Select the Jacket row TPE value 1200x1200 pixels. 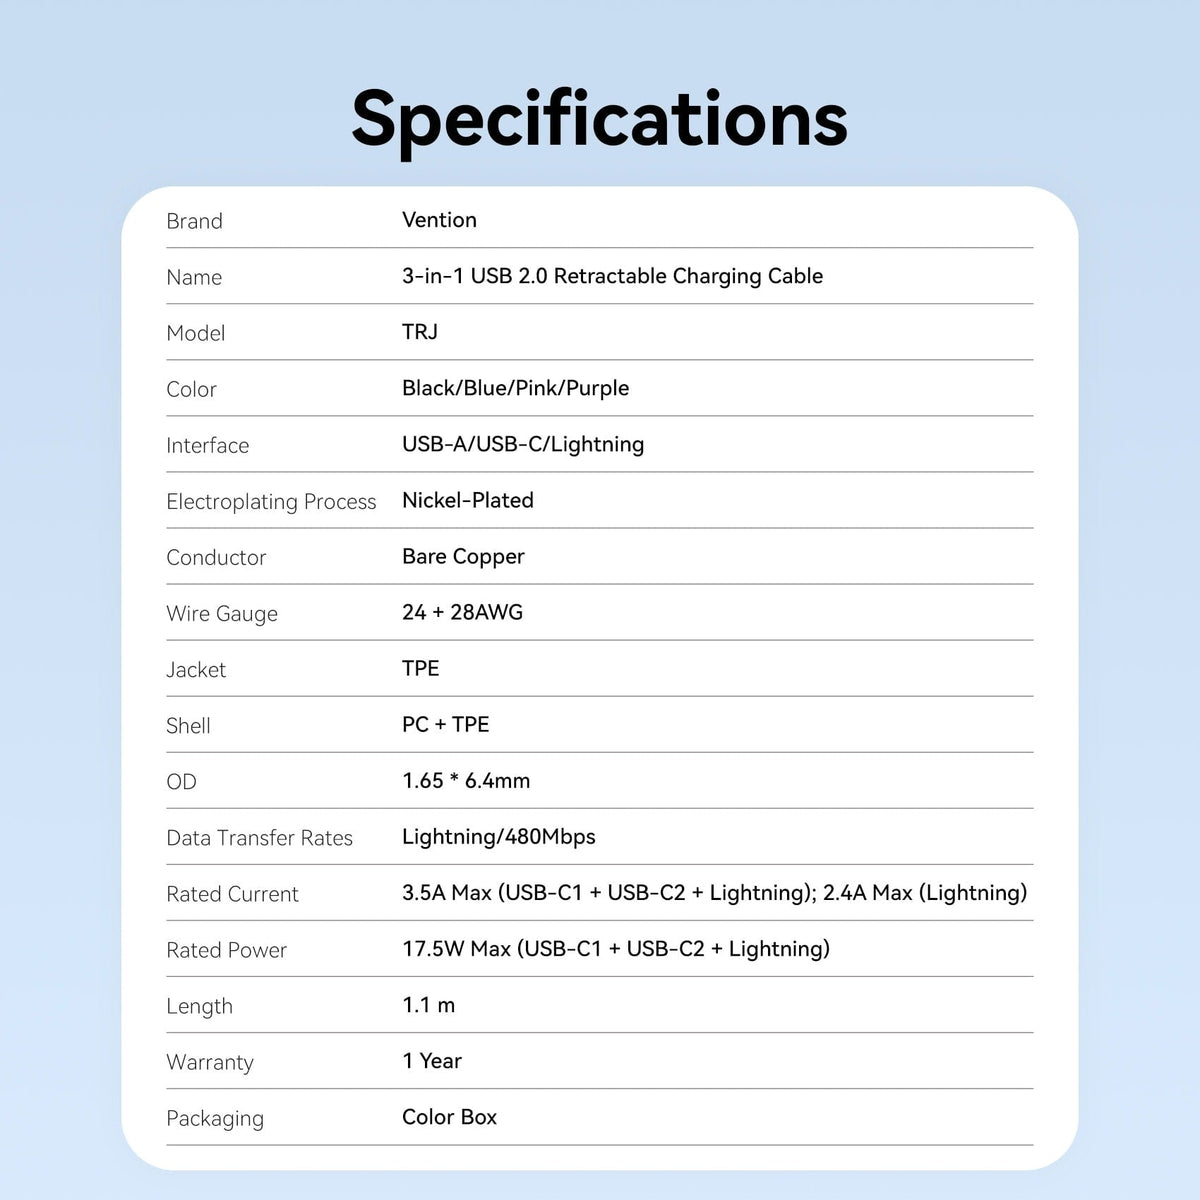click(x=420, y=668)
